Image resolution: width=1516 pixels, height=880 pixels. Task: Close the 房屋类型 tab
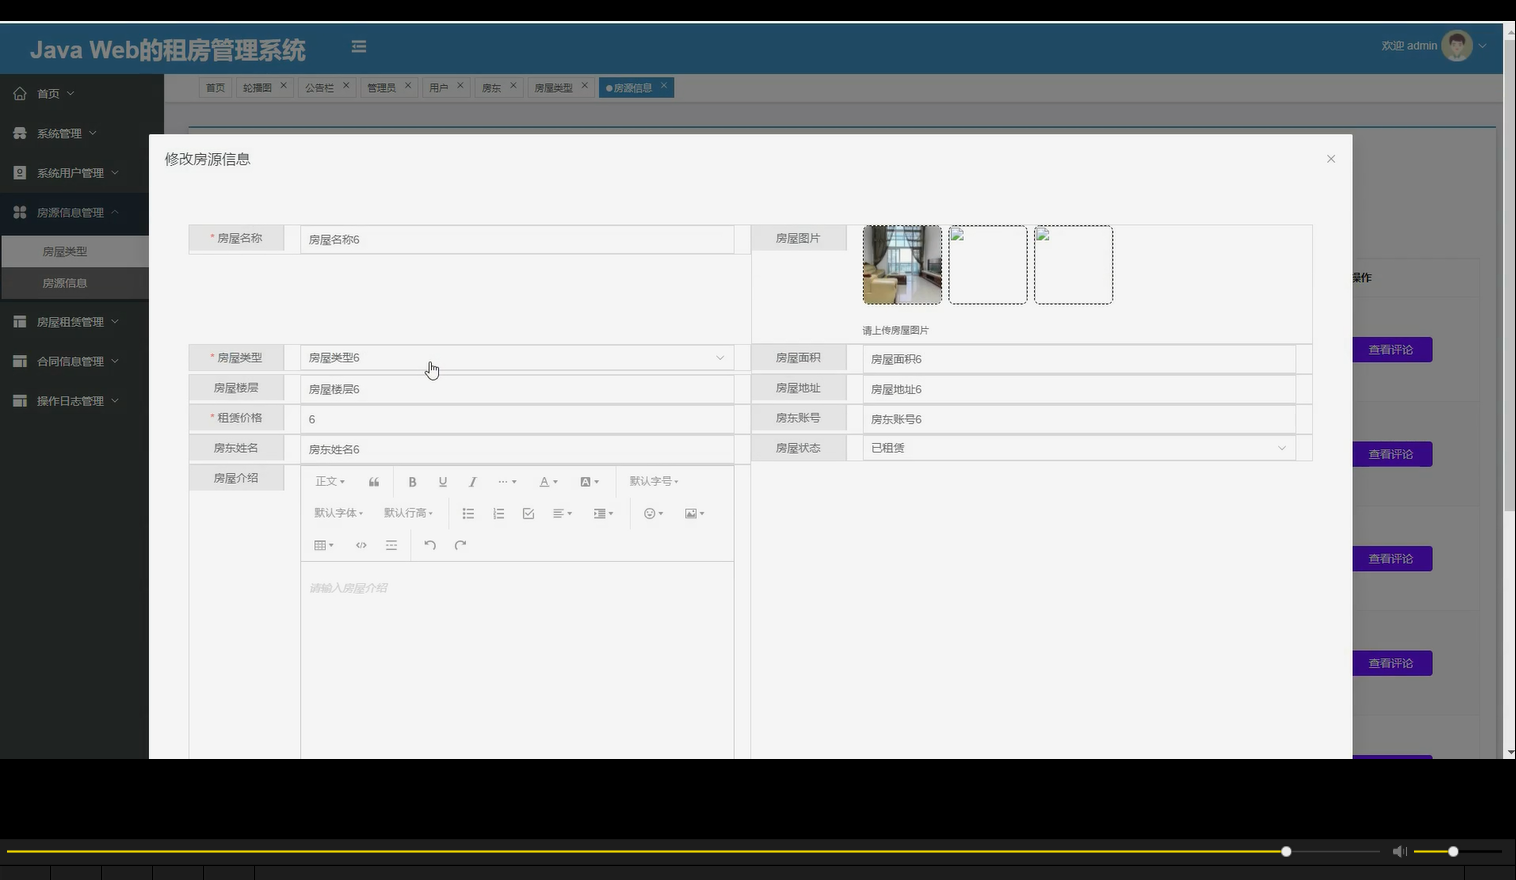pos(585,85)
